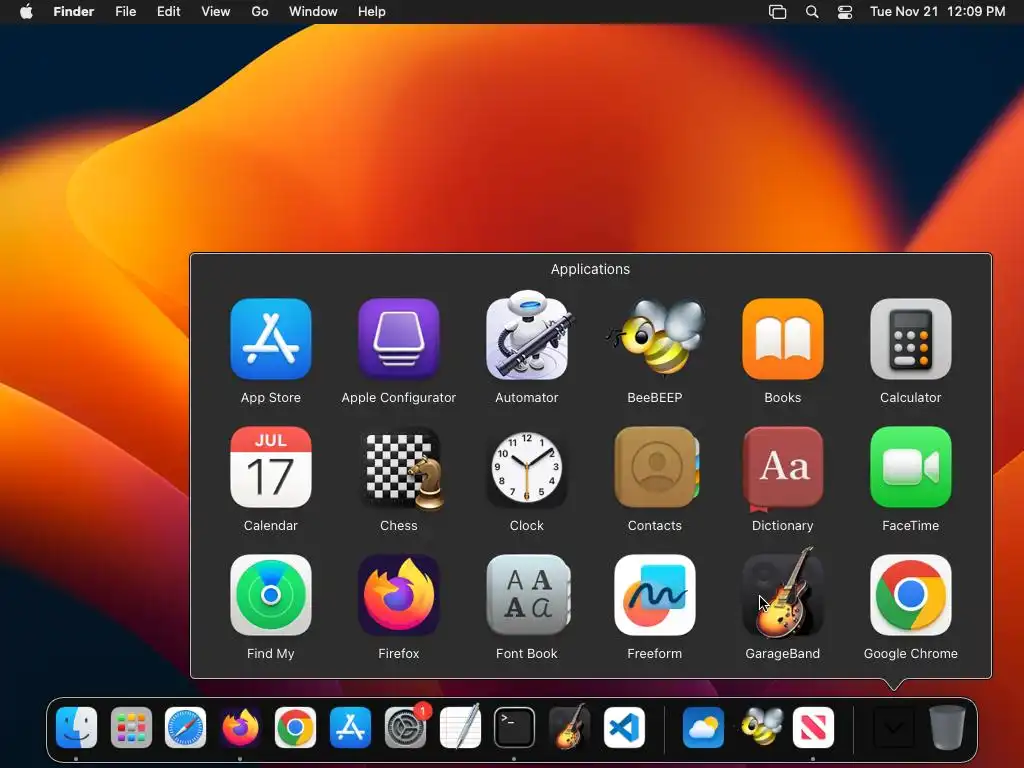The height and width of the screenshot is (768, 1024).
Task: Open the Trash in the Dock
Action: [947, 727]
